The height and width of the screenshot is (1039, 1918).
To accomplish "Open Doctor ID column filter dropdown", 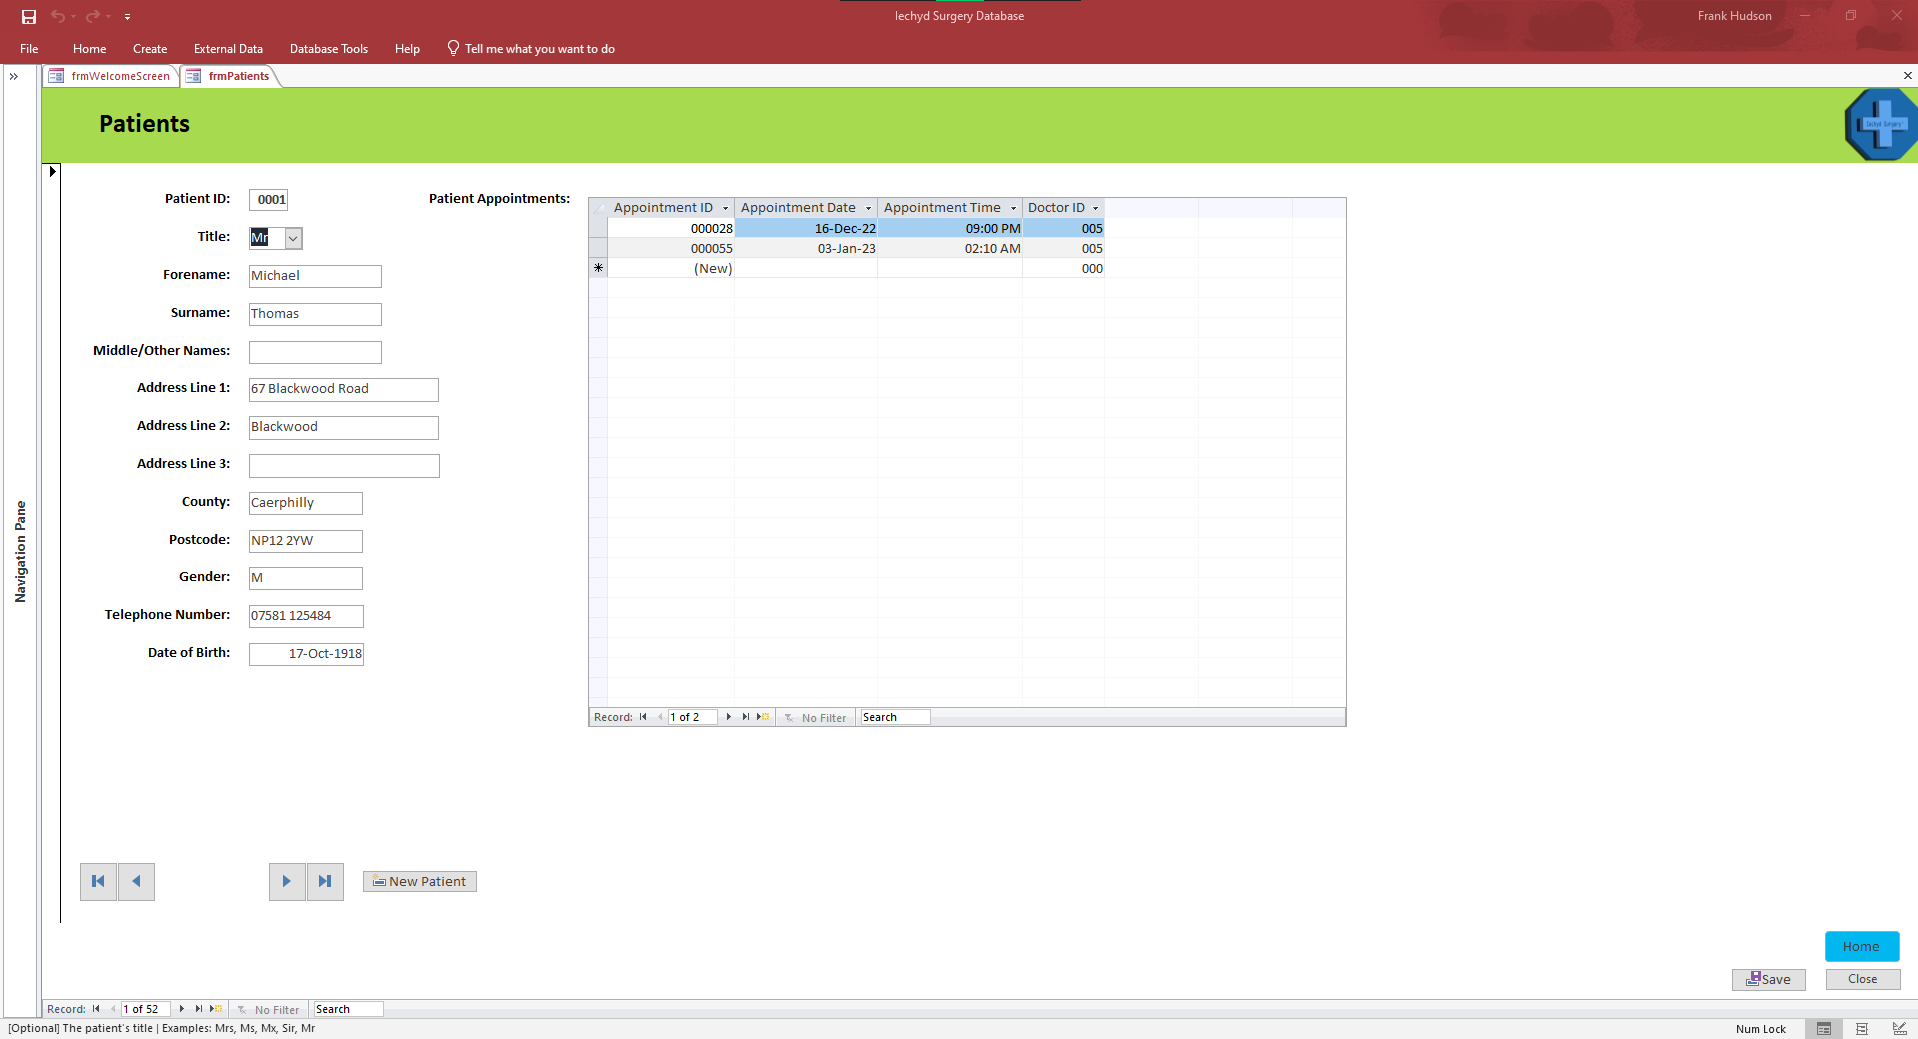I will click(1095, 208).
